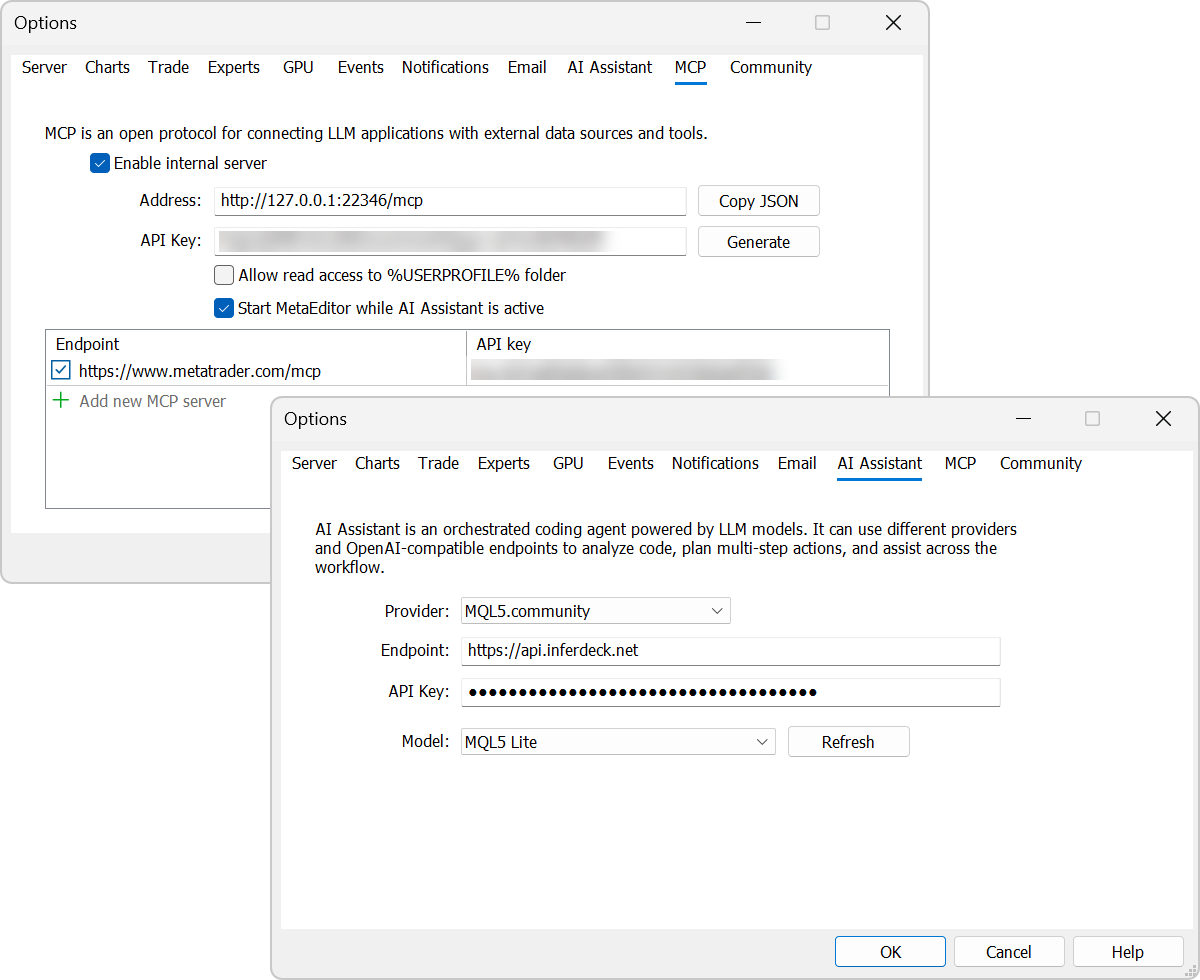Open Email tab in front Options window
Screen dimensions: 1200x980
pos(797,463)
